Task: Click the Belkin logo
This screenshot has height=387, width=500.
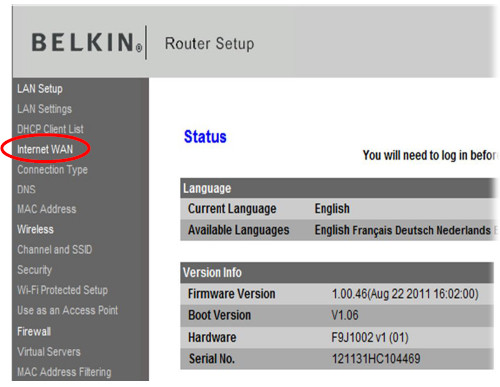Action: [87, 43]
